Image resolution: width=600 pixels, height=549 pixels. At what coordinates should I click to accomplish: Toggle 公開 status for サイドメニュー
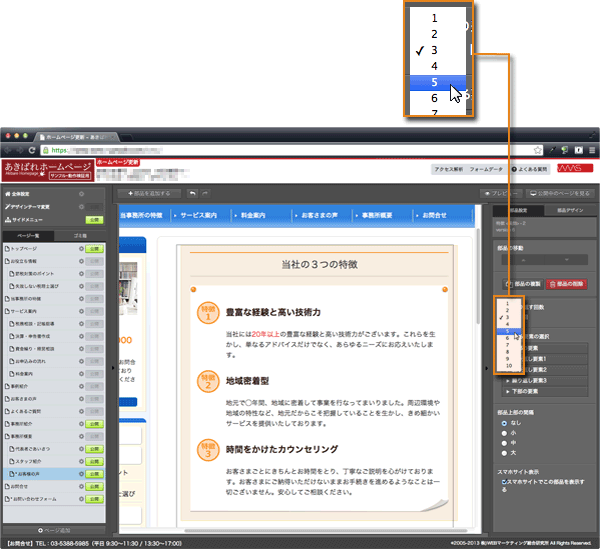pyautogui.click(x=94, y=220)
